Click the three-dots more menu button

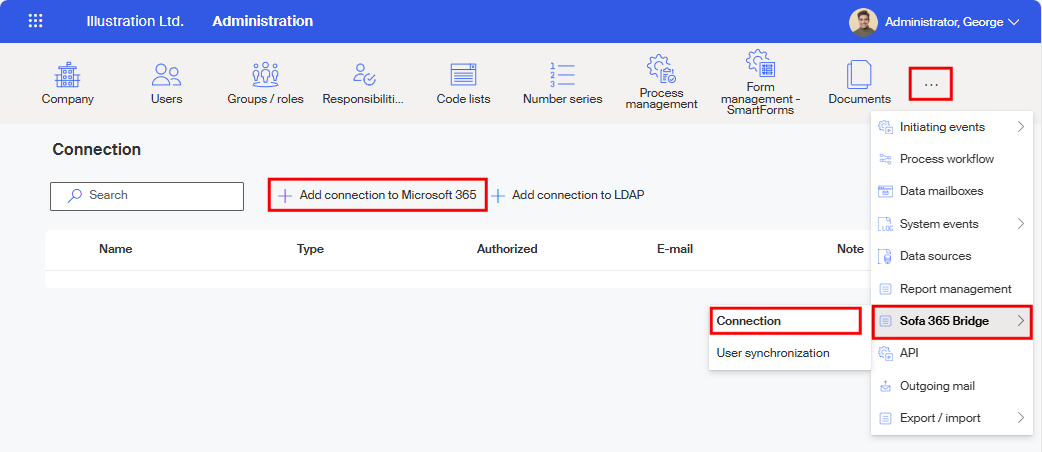coord(931,84)
